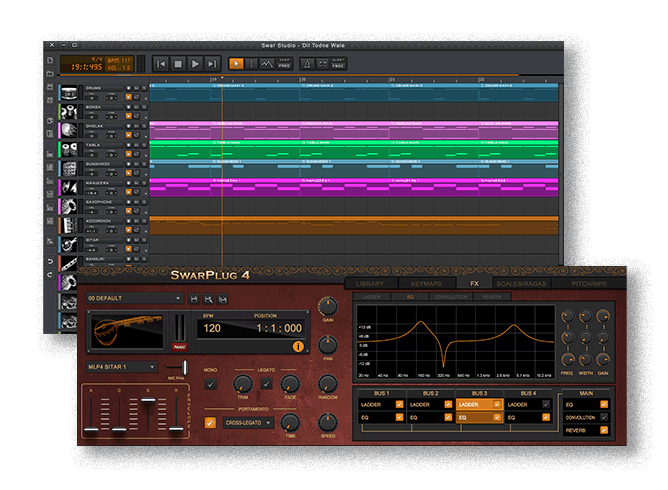668x490 pixels.
Task: Click the Sitar track thumbnail
Action: coord(69,245)
